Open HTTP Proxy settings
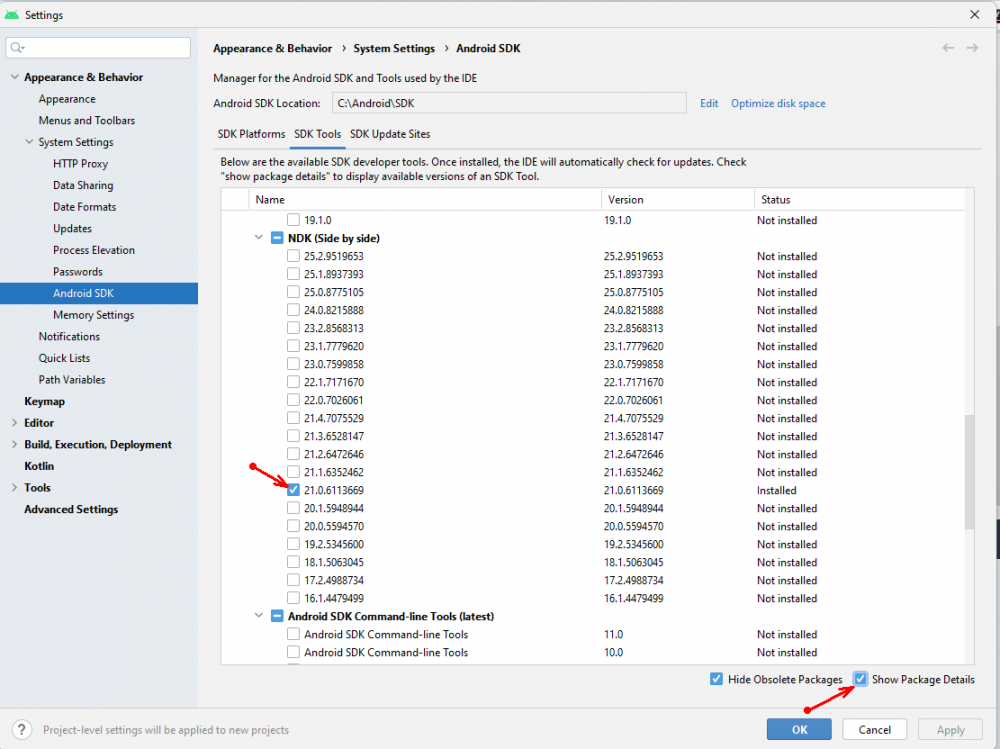Viewport: 1000px width, 749px height. point(80,163)
